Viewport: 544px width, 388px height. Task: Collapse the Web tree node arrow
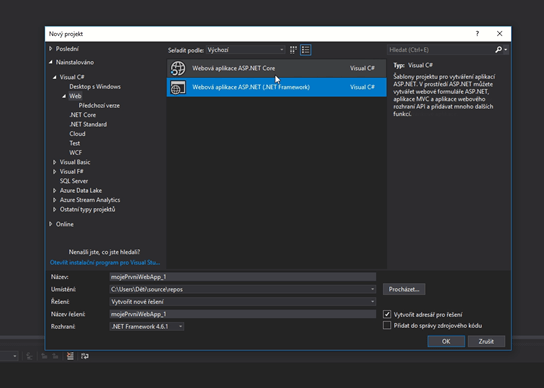[64, 96]
